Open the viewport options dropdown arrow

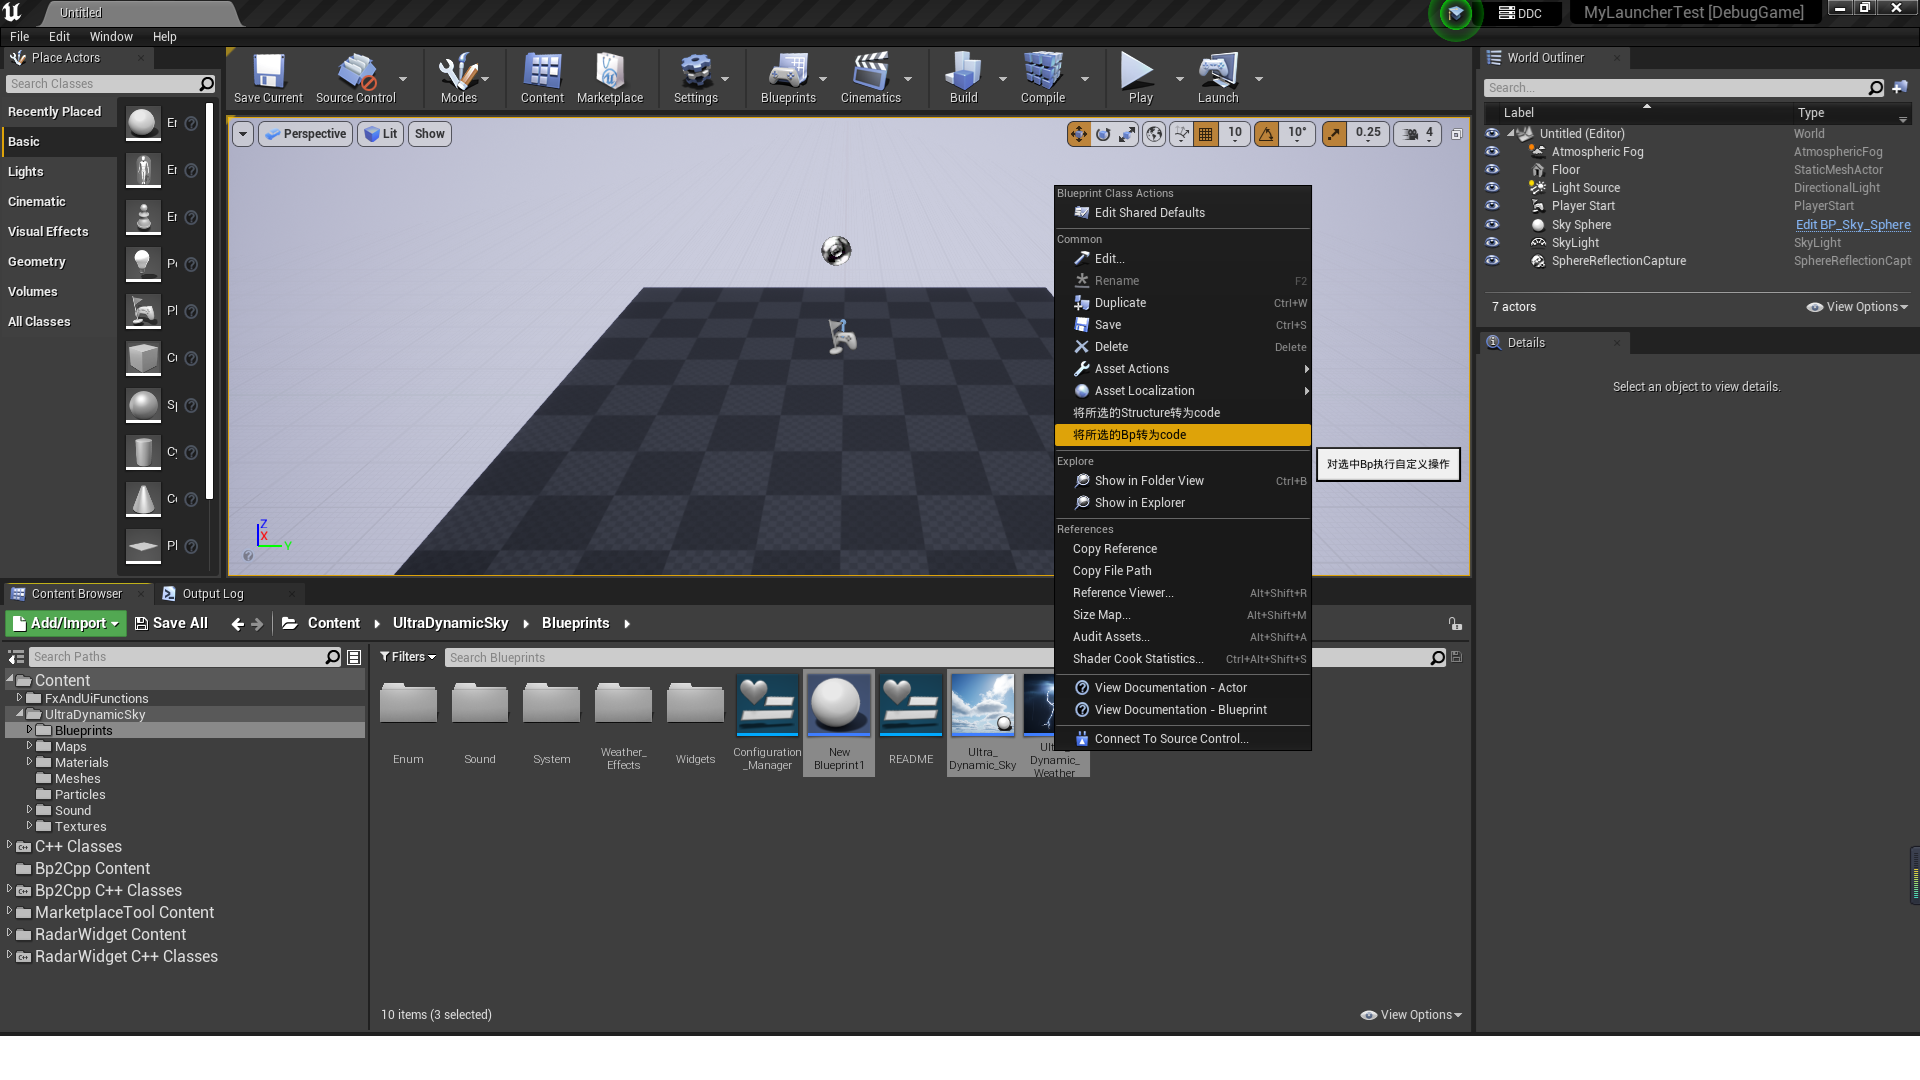click(x=243, y=134)
